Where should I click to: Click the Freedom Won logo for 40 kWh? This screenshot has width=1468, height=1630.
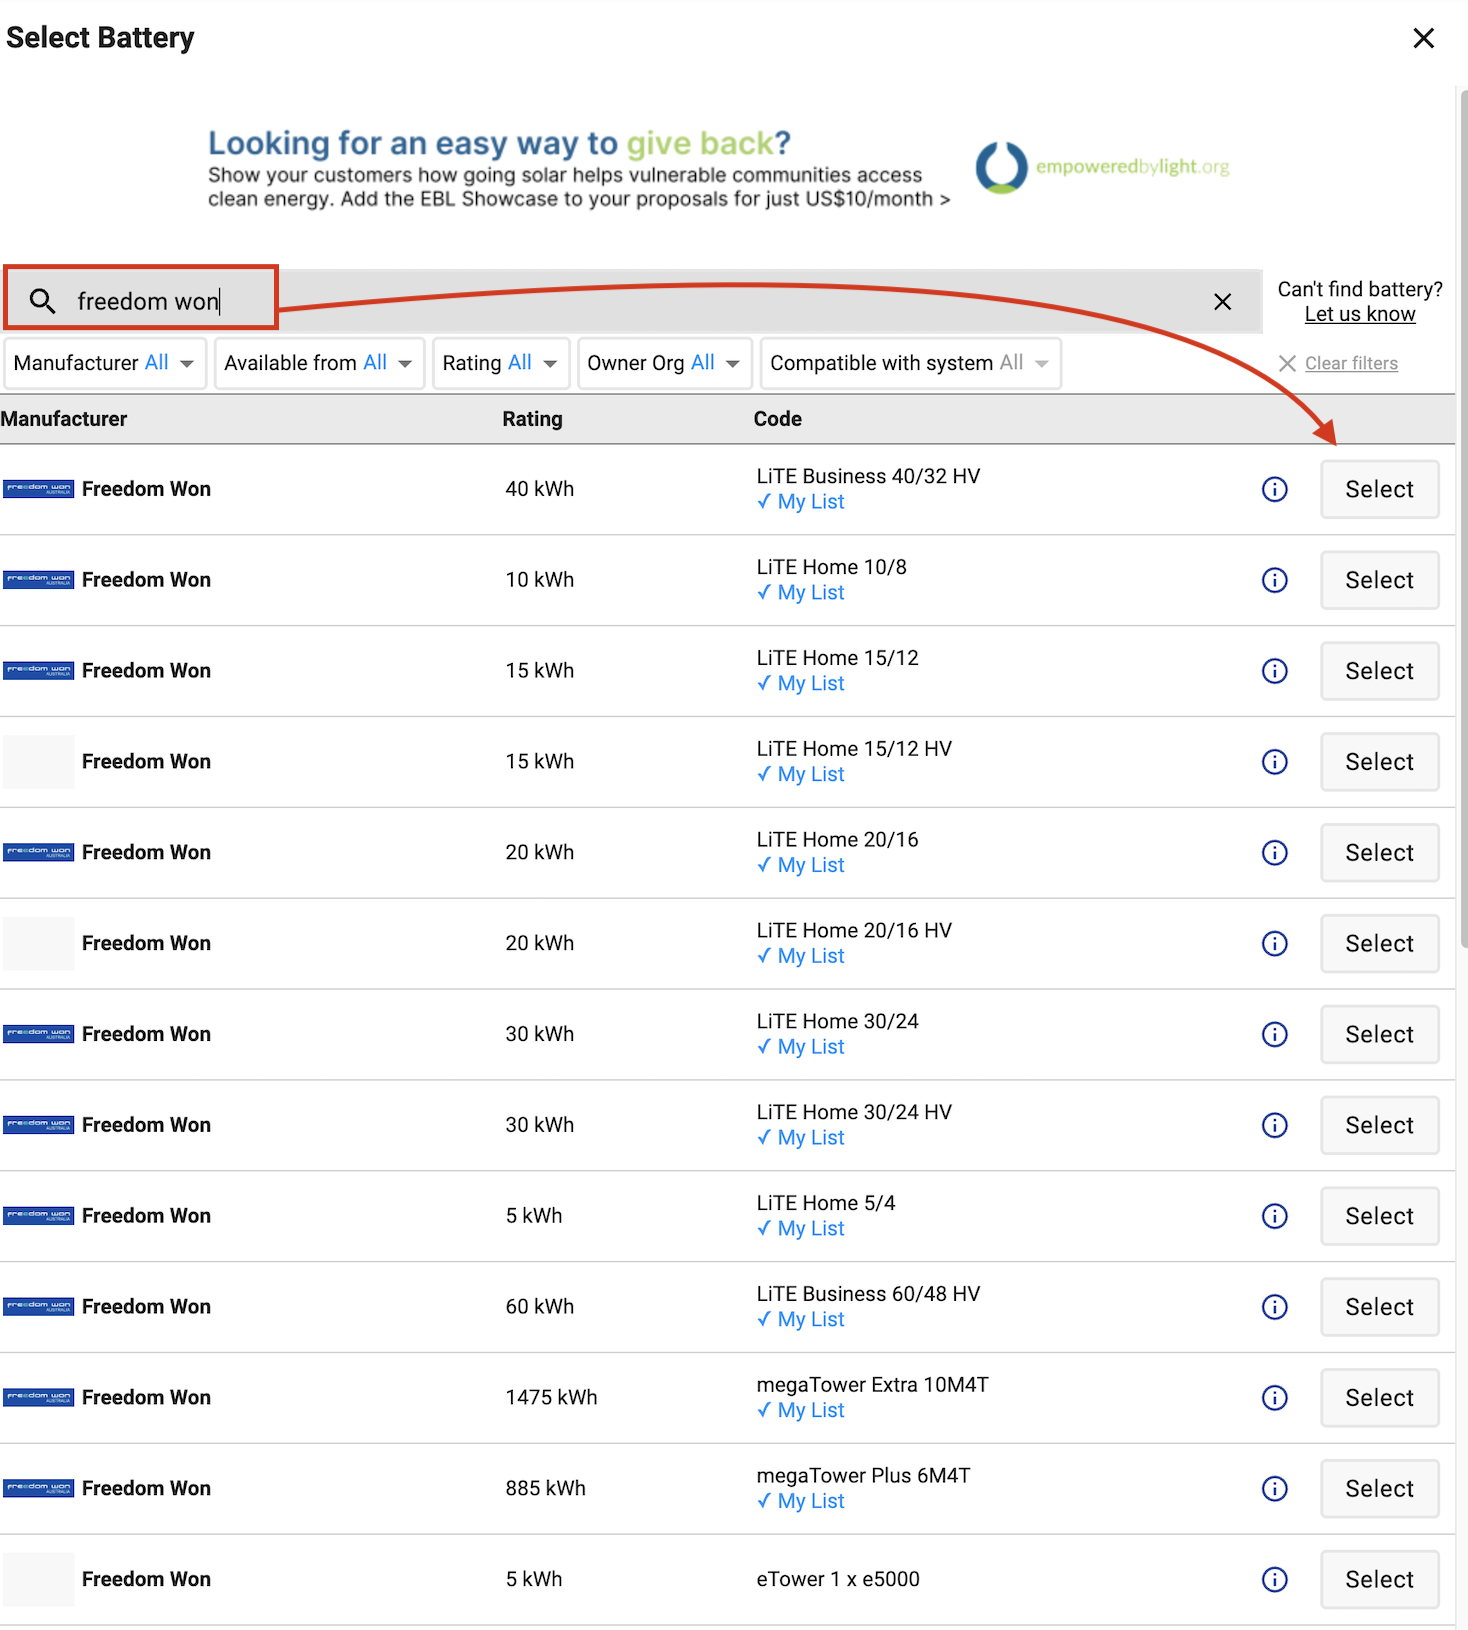click(38, 489)
